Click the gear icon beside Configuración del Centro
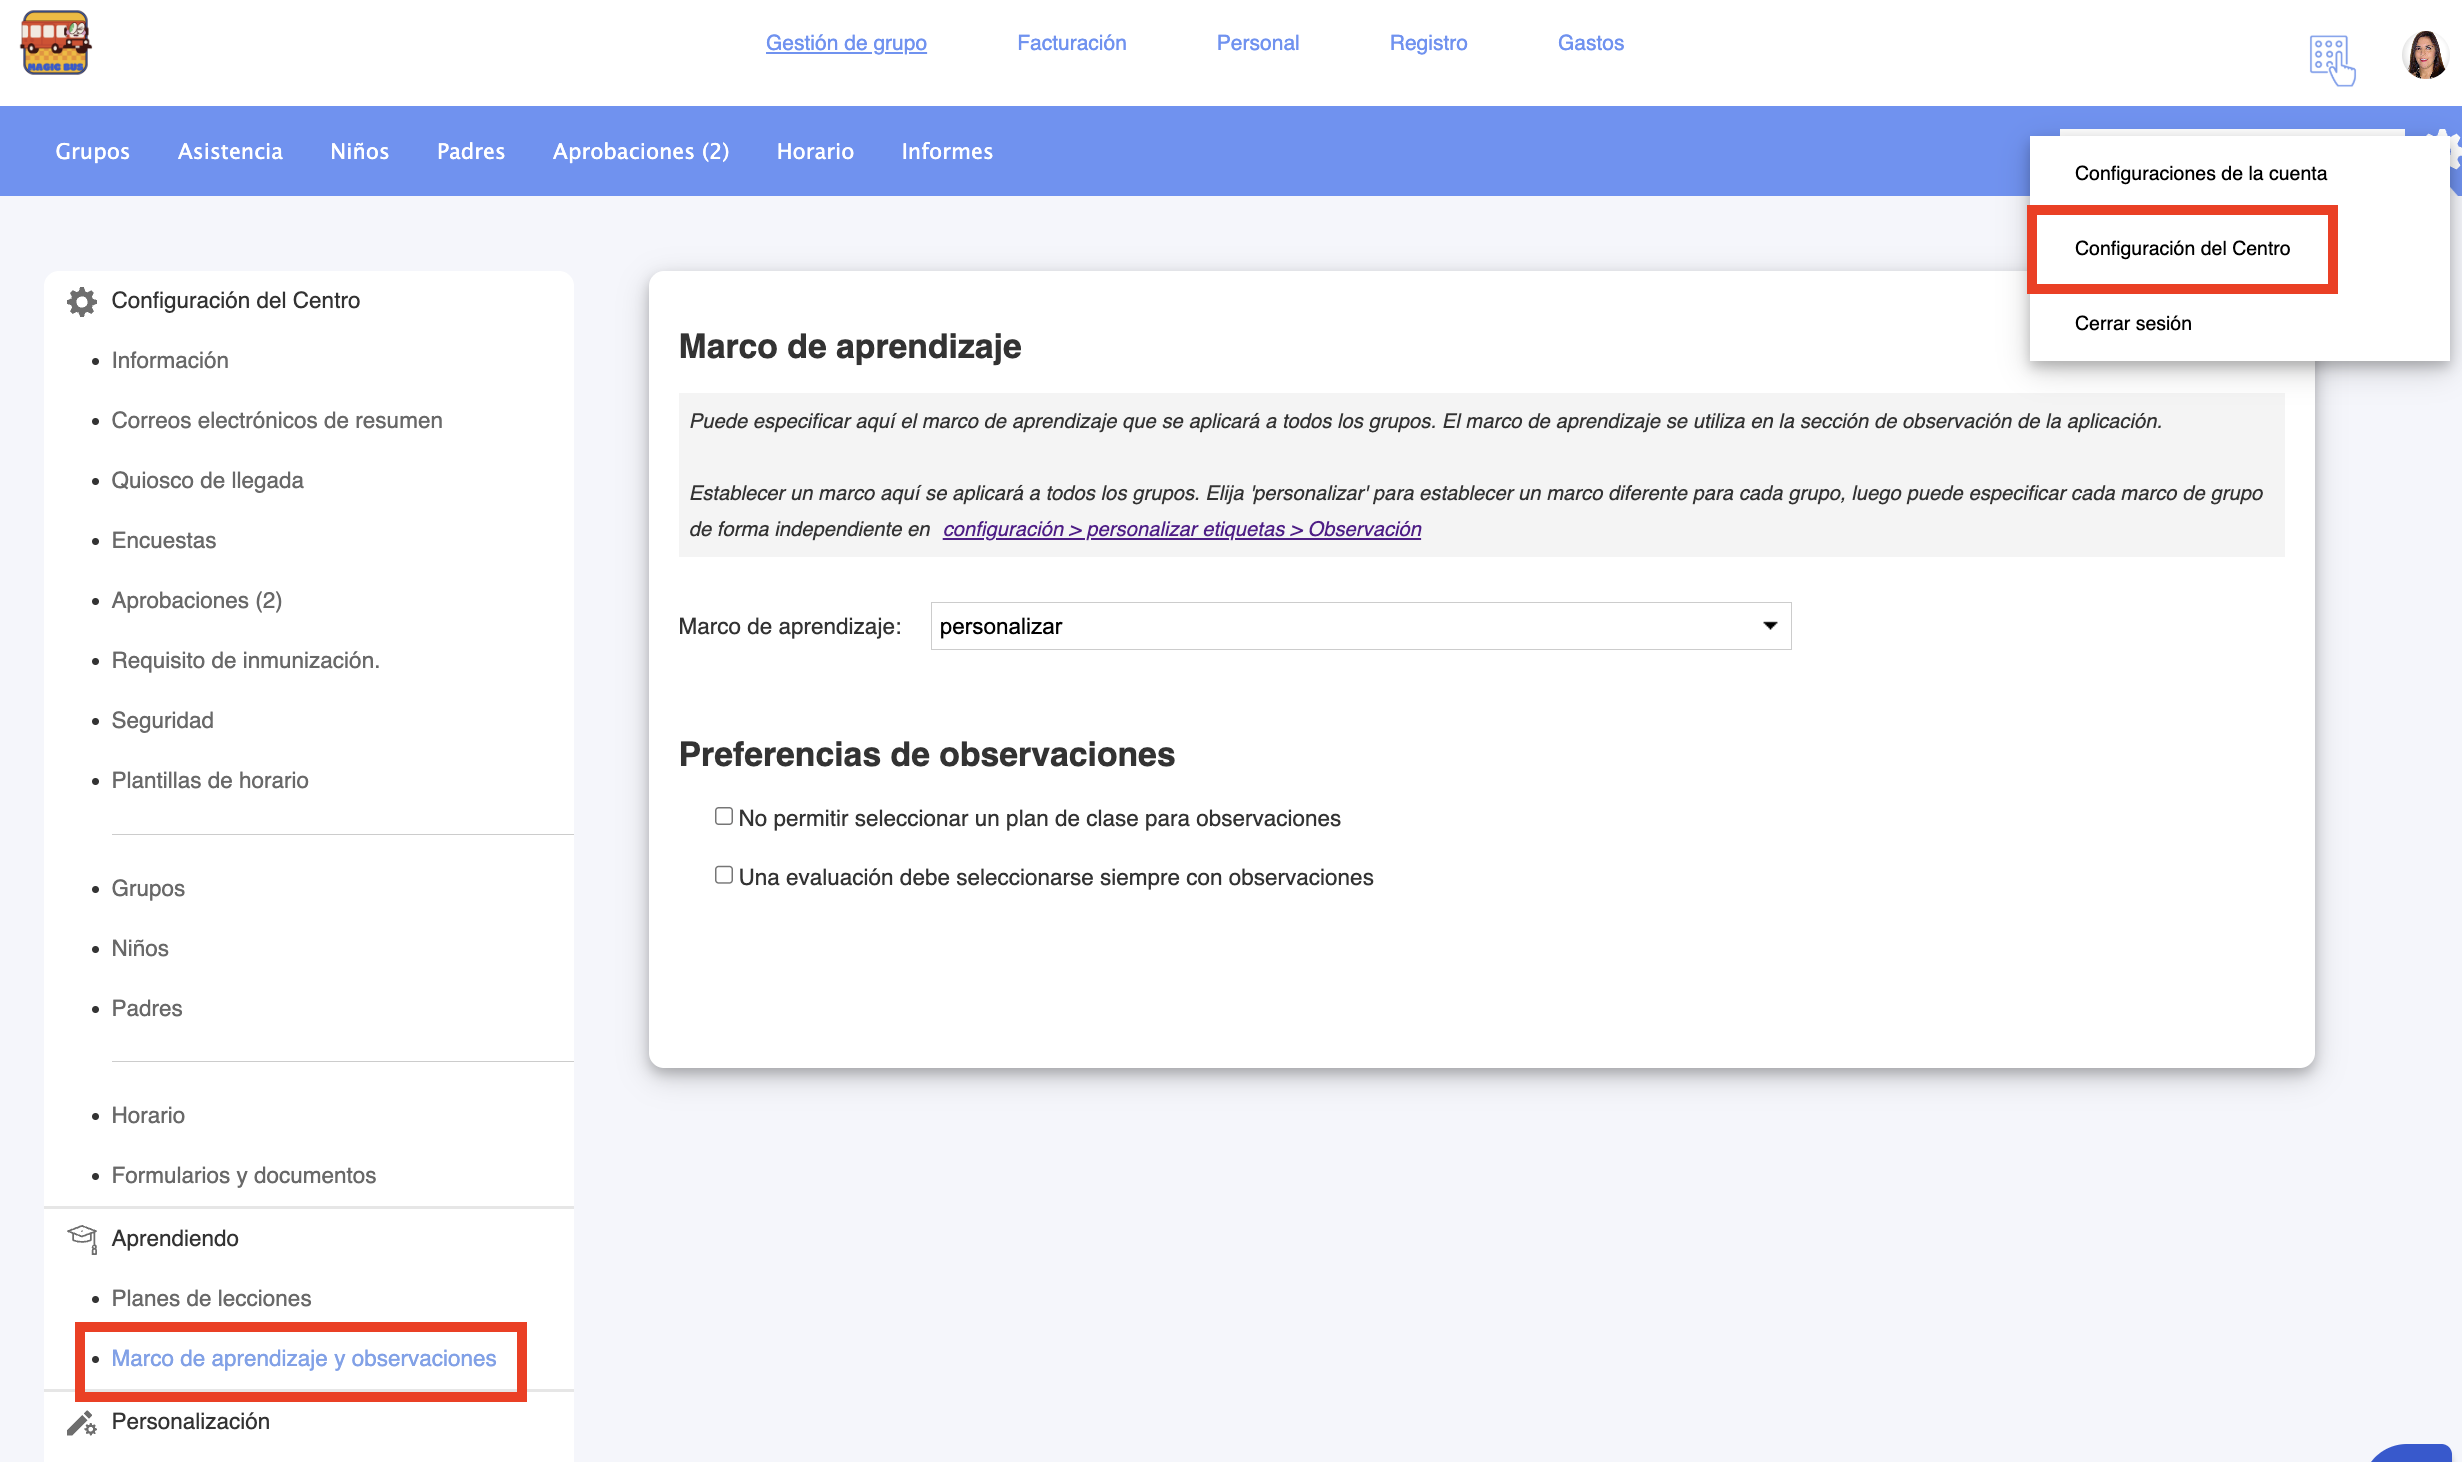This screenshot has width=2462, height=1462. (x=81, y=301)
